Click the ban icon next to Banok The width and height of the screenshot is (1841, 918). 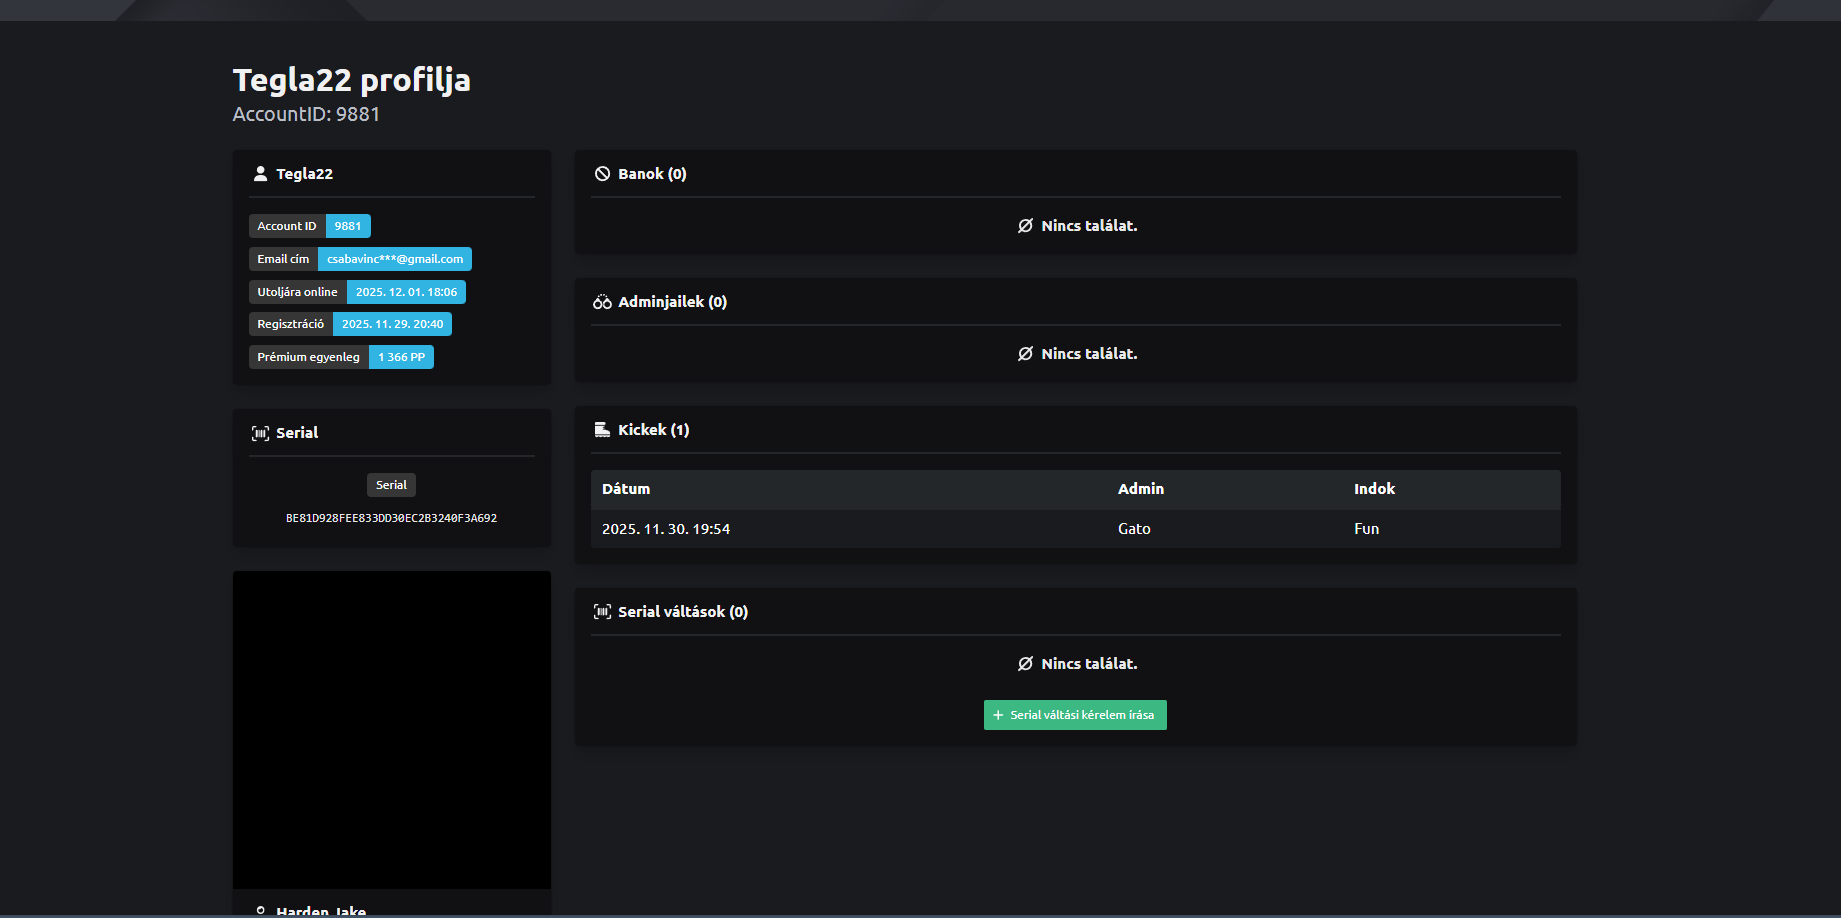coord(602,174)
